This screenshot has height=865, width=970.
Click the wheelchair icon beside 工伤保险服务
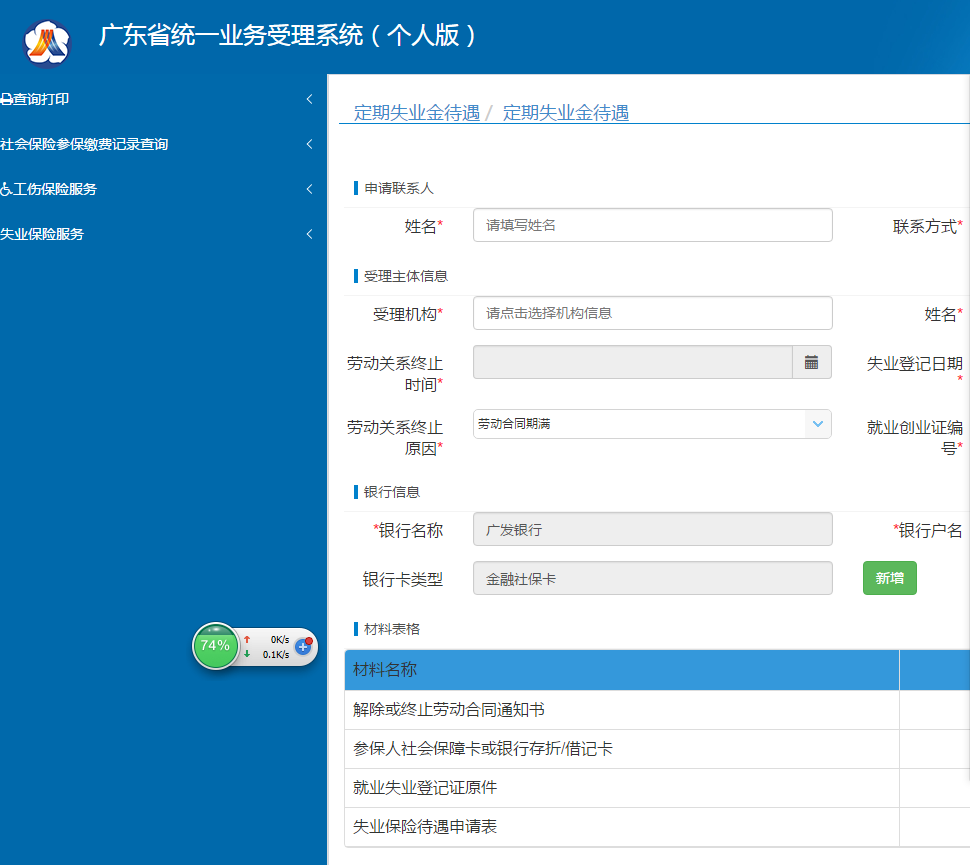coord(6,189)
